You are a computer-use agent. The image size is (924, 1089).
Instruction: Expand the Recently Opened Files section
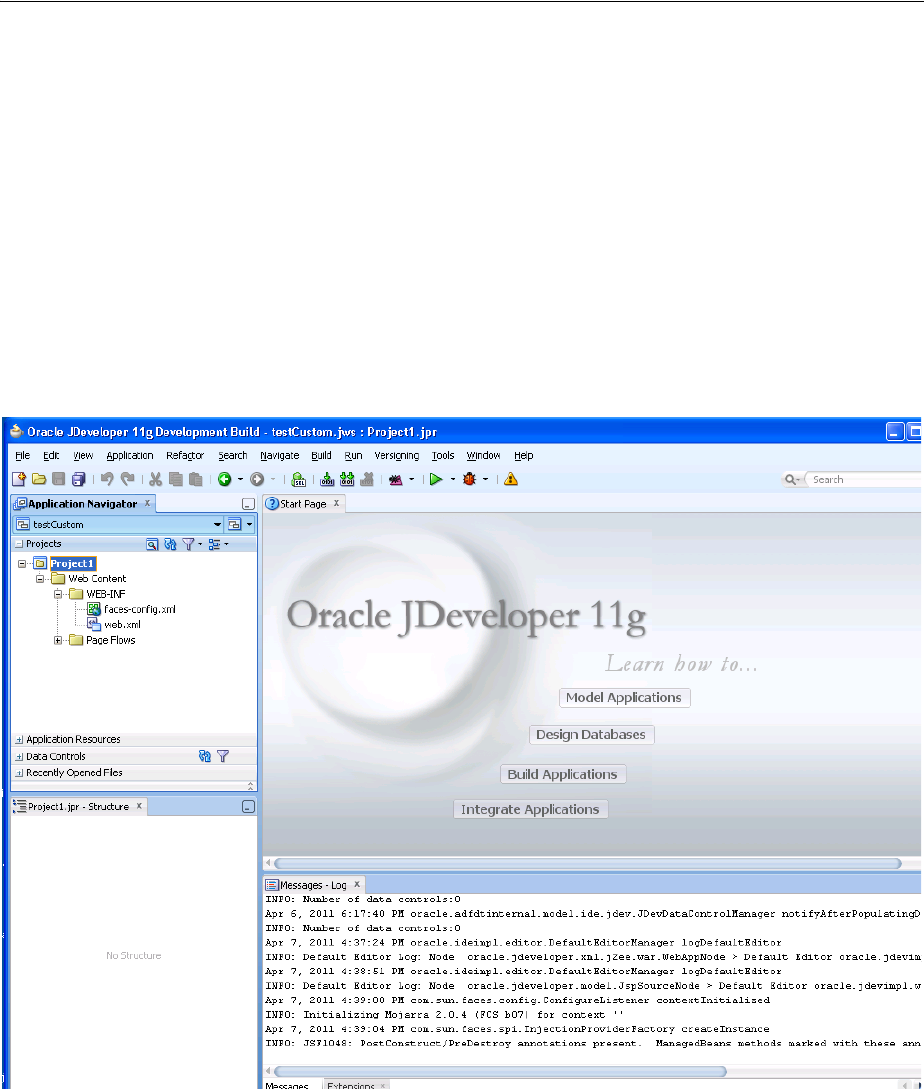(x=19, y=774)
